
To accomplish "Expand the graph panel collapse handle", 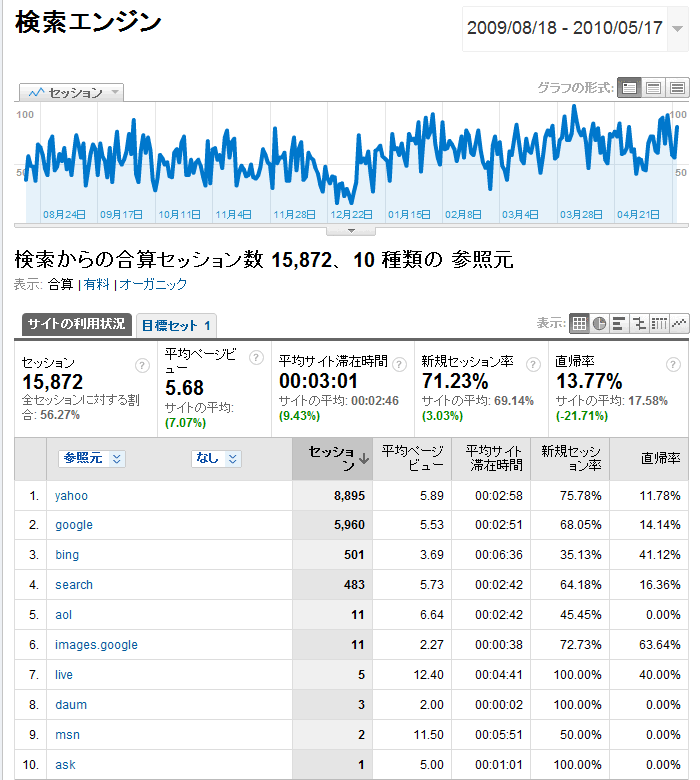I will (x=351, y=231).
